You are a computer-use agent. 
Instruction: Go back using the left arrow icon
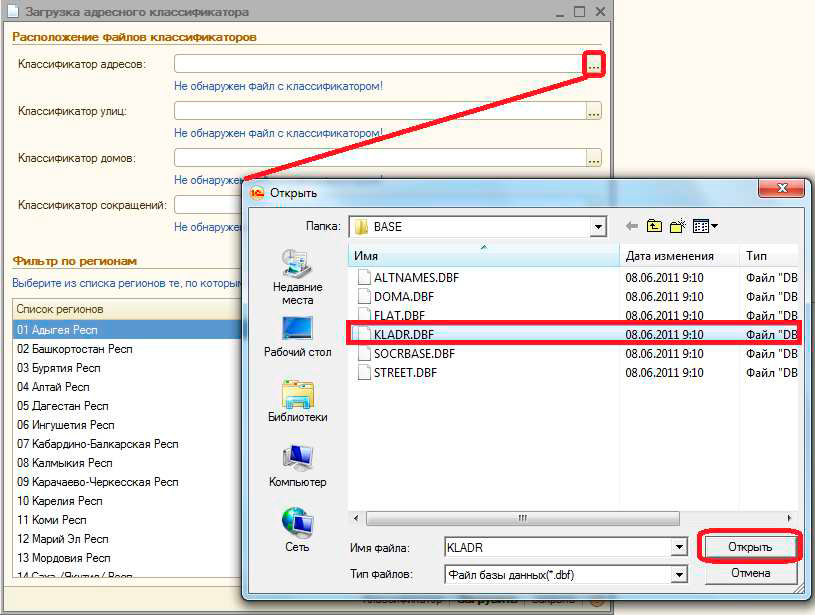(631, 227)
